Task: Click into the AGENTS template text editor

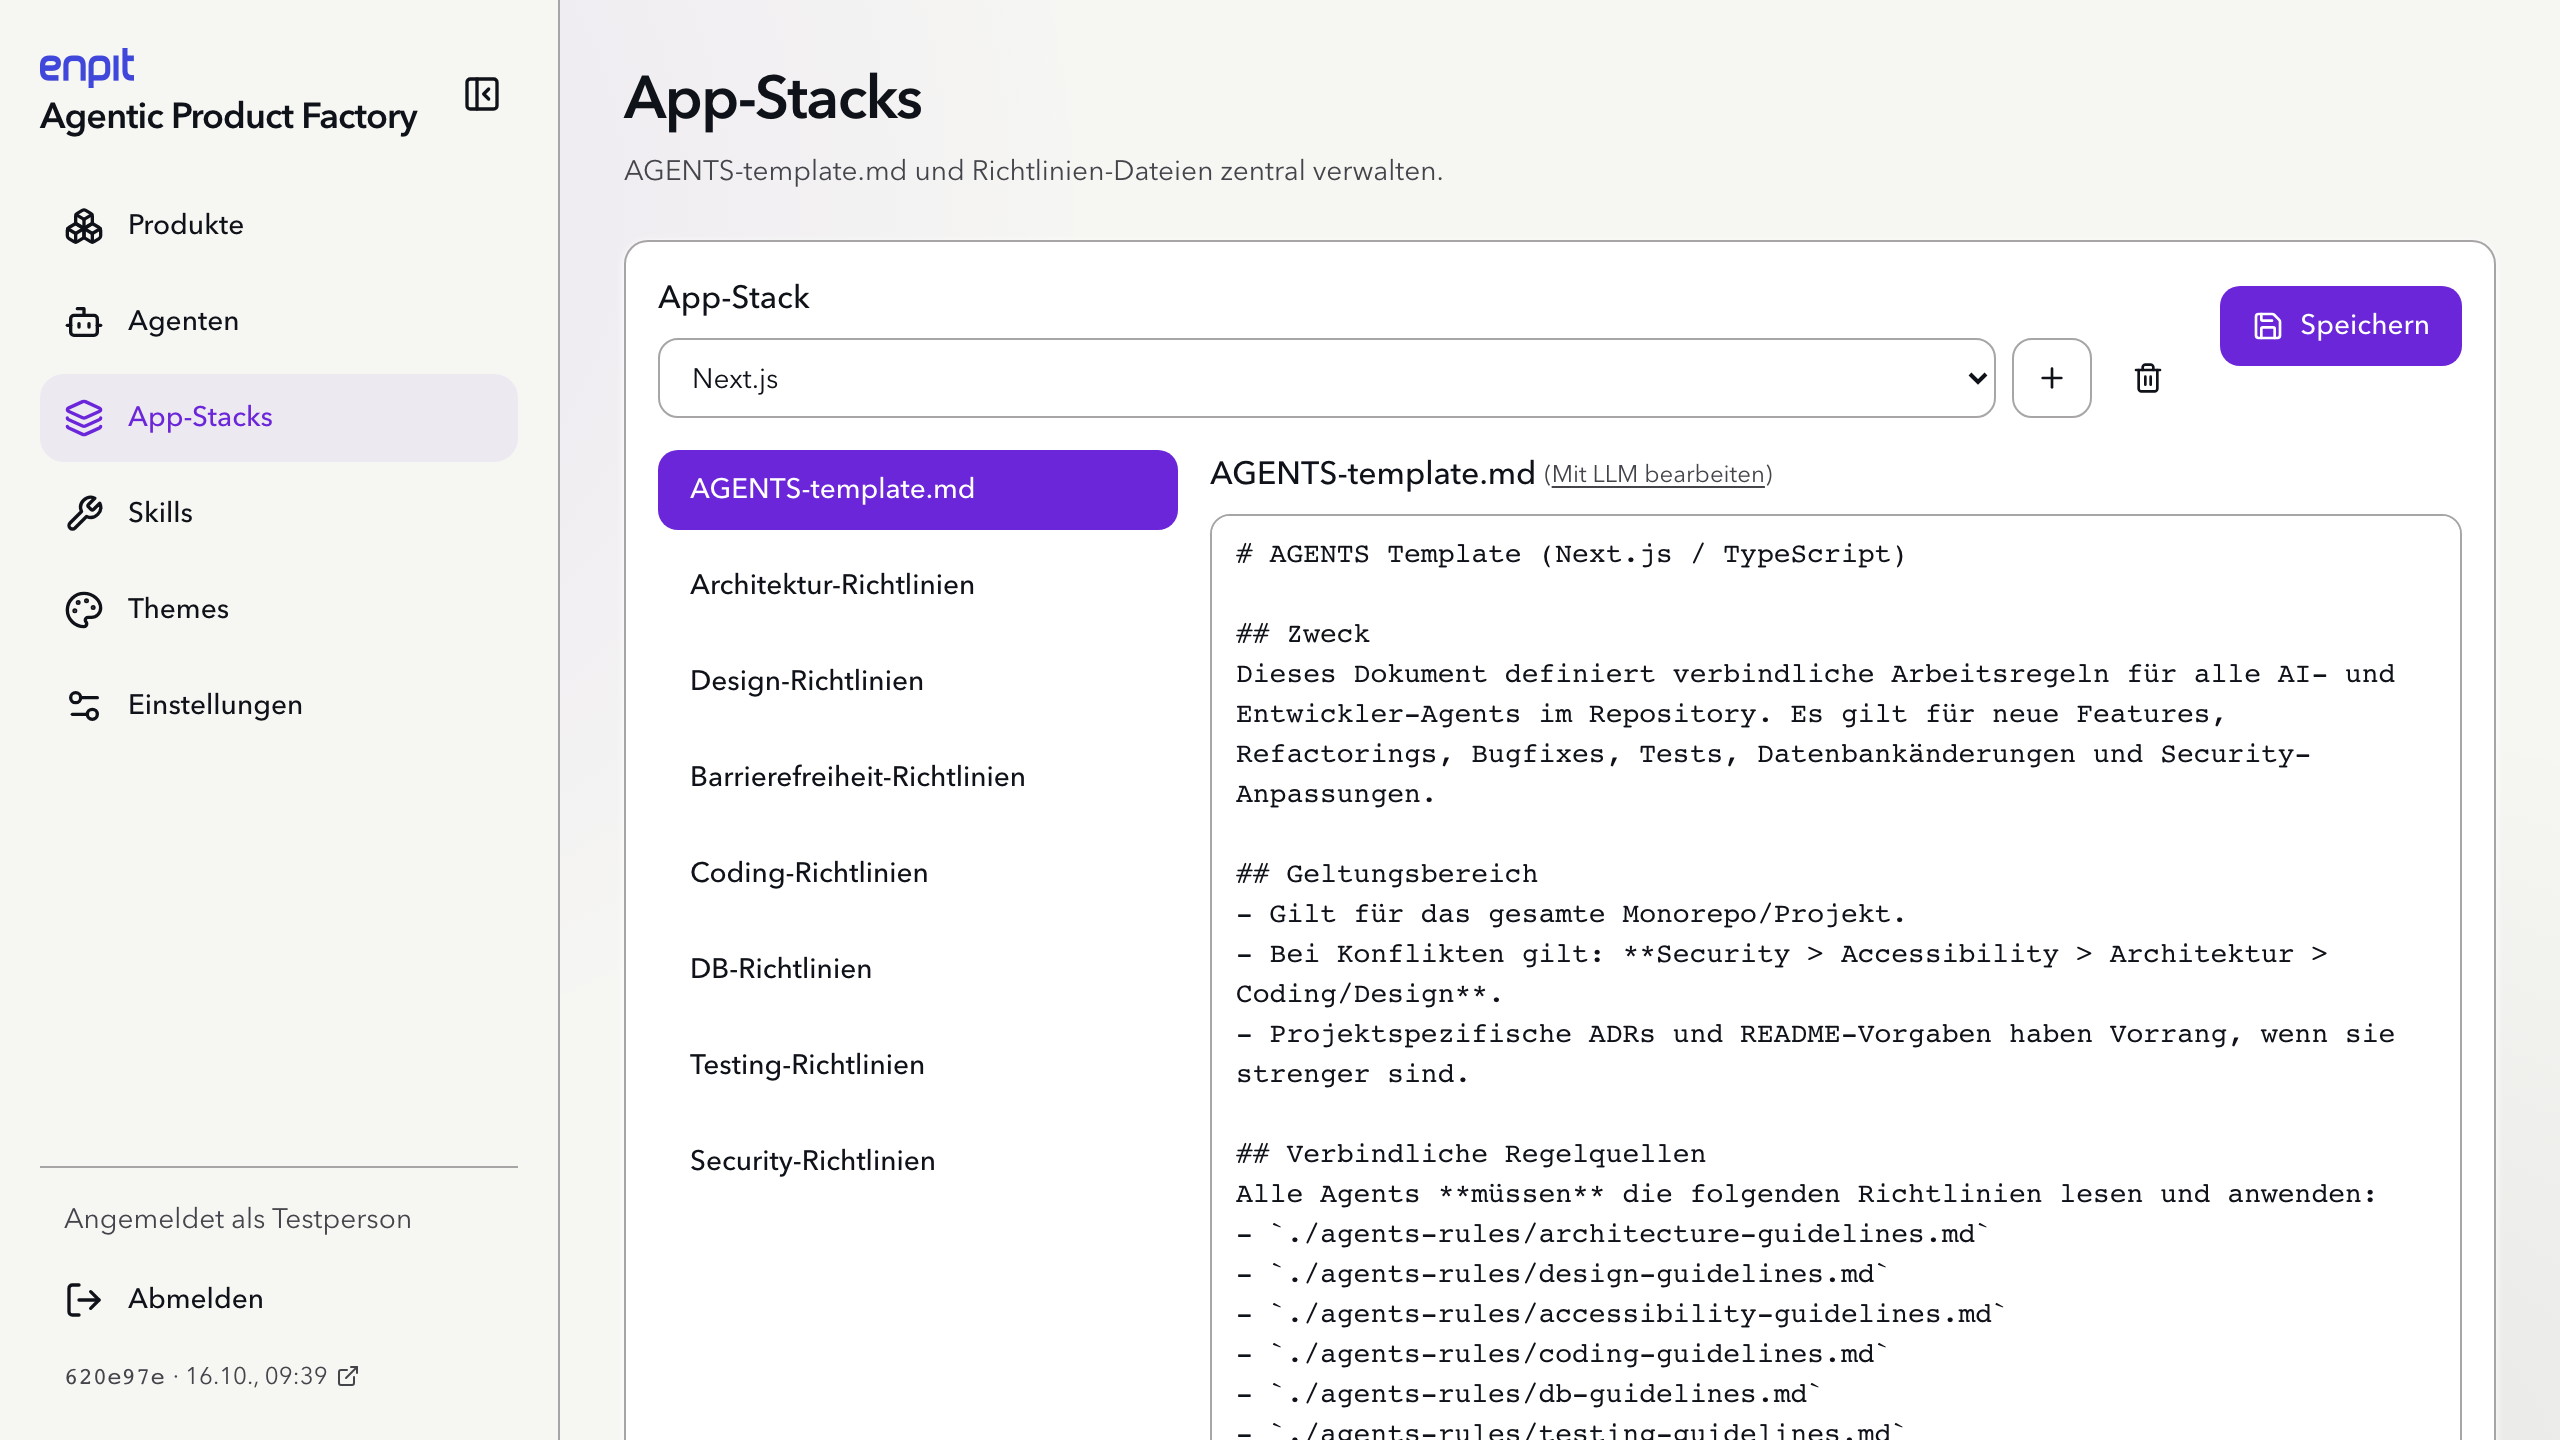Action: 1835,978
